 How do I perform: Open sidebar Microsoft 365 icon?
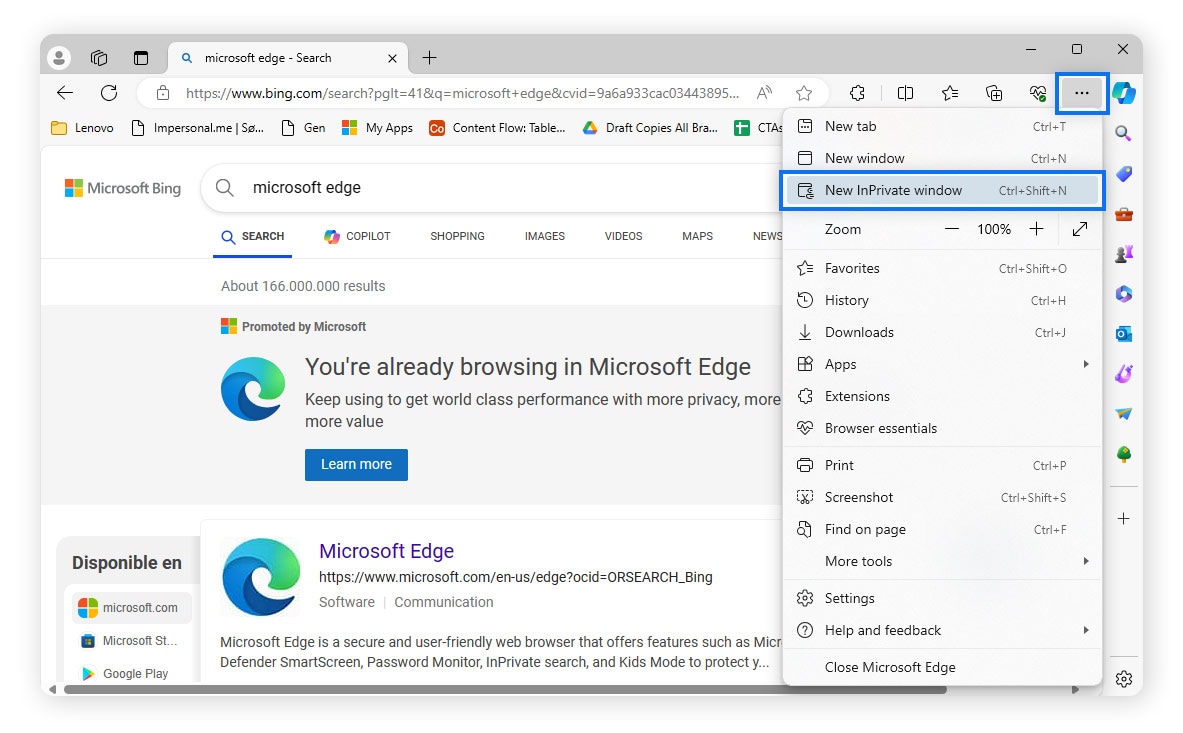point(1123,293)
